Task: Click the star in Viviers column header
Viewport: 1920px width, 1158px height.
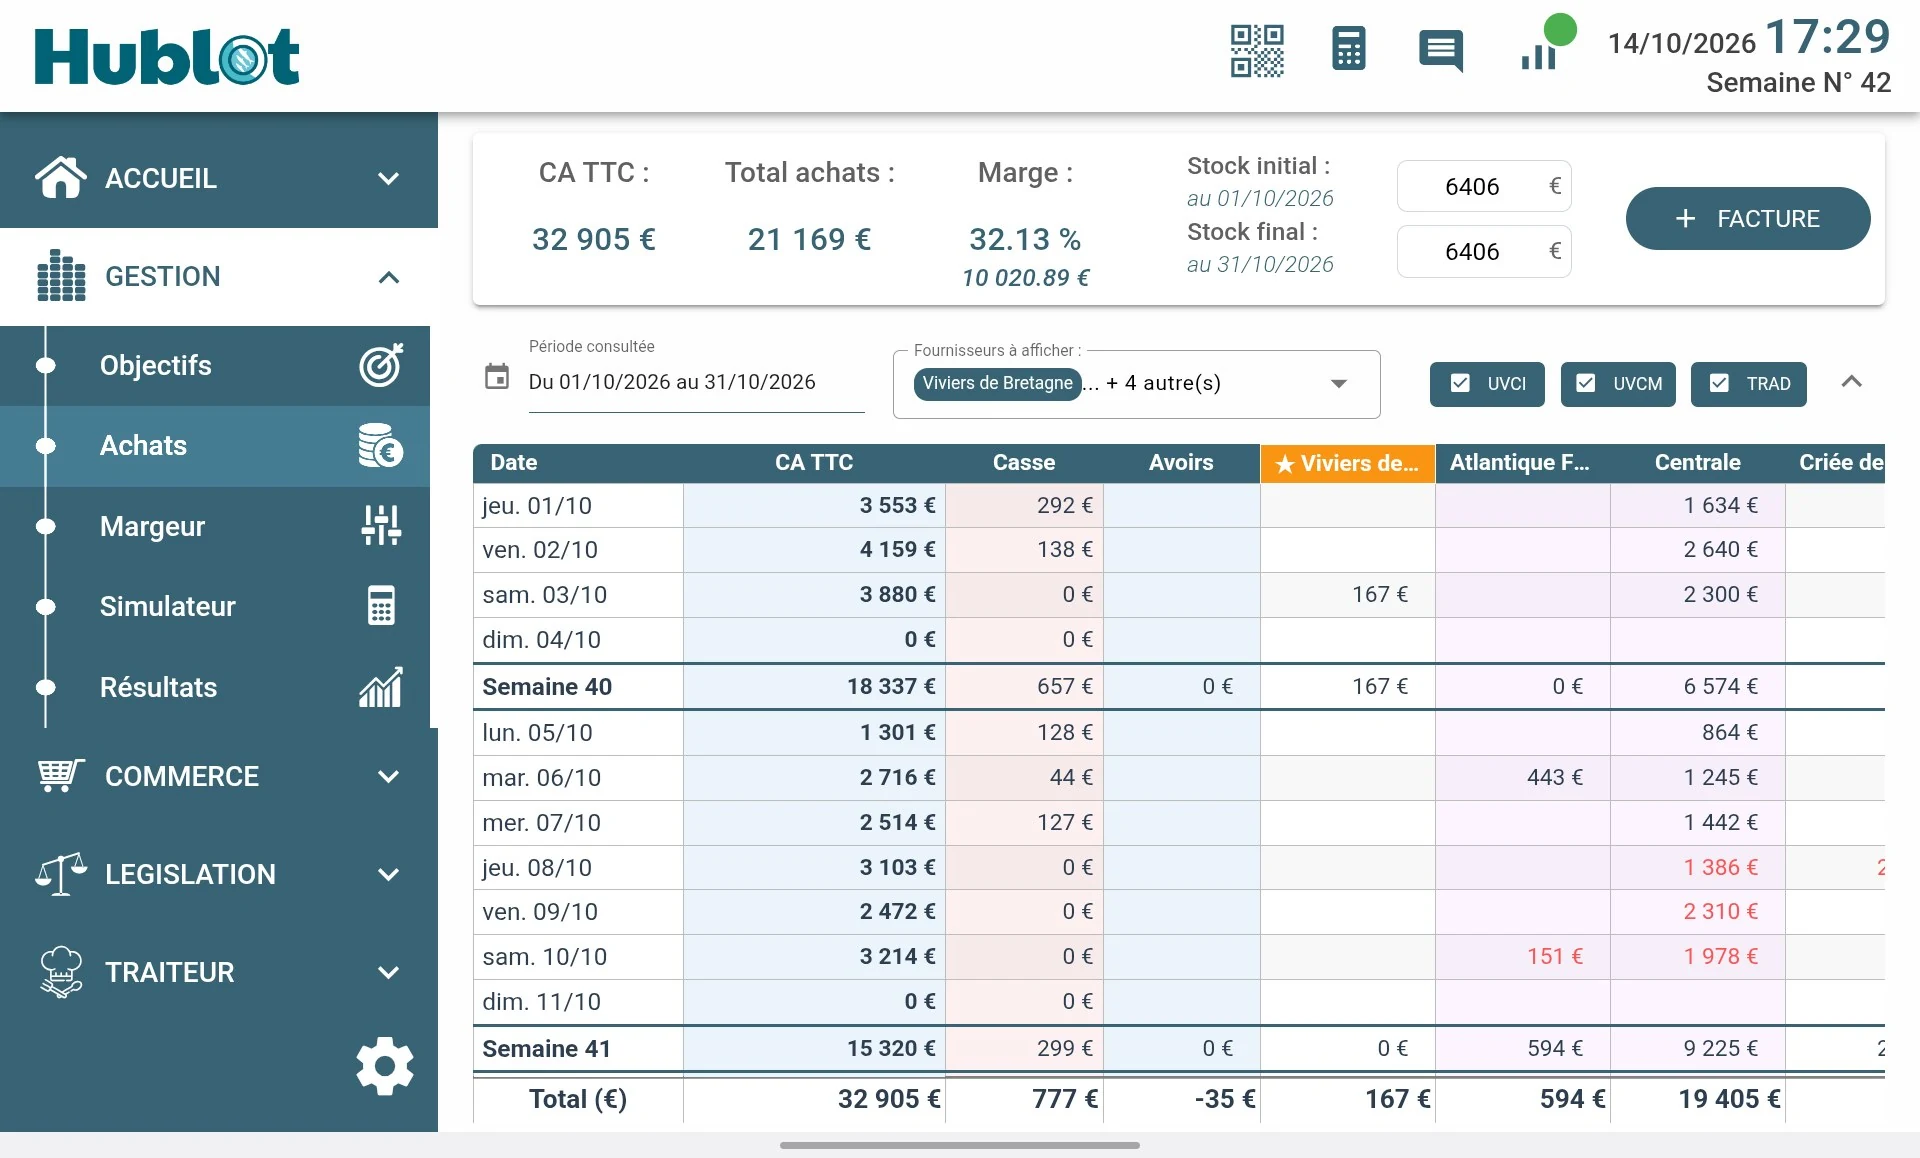Action: (x=1285, y=464)
